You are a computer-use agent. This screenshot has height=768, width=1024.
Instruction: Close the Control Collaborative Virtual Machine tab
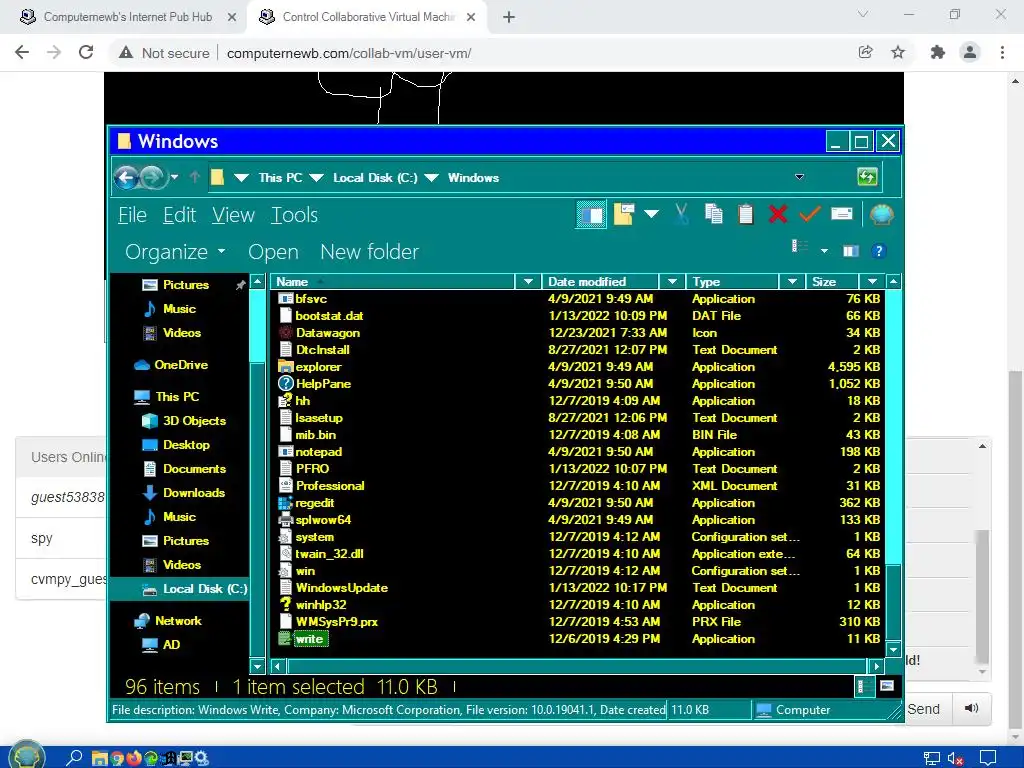point(471,17)
